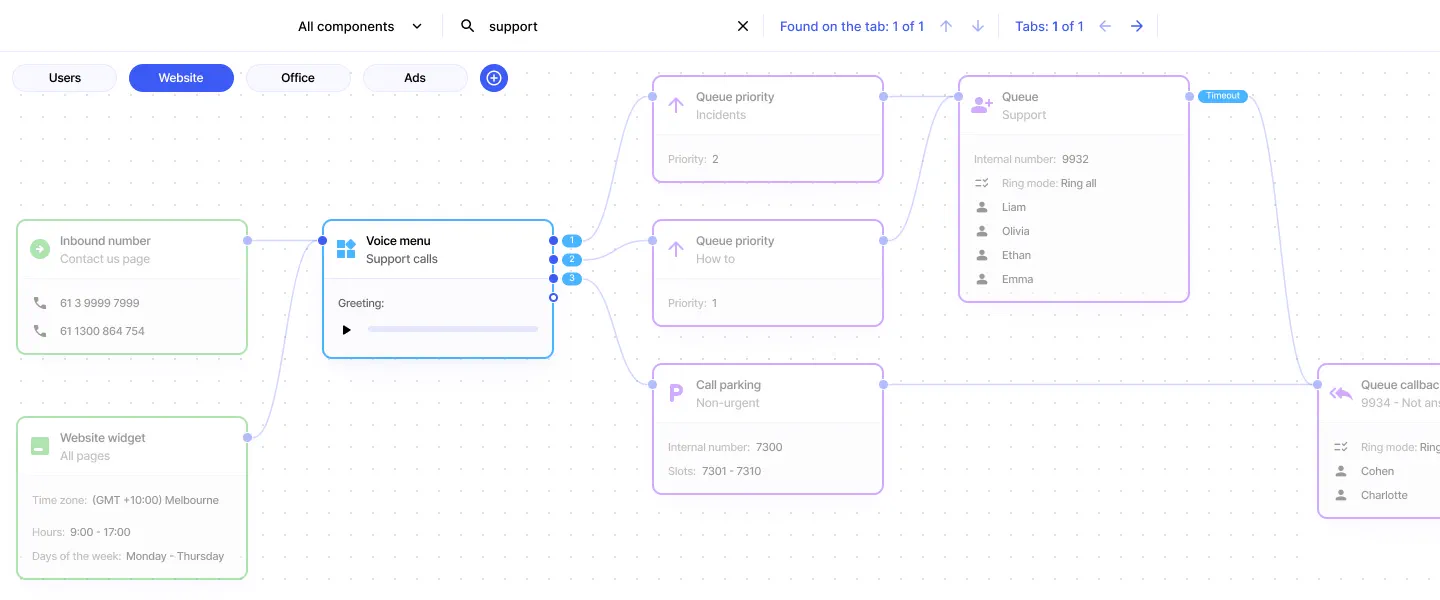This screenshot has height=600, width=1440.
Task: Click the person icon beside Charlotte
Action: pyautogui.click(x=1340, y=495)
